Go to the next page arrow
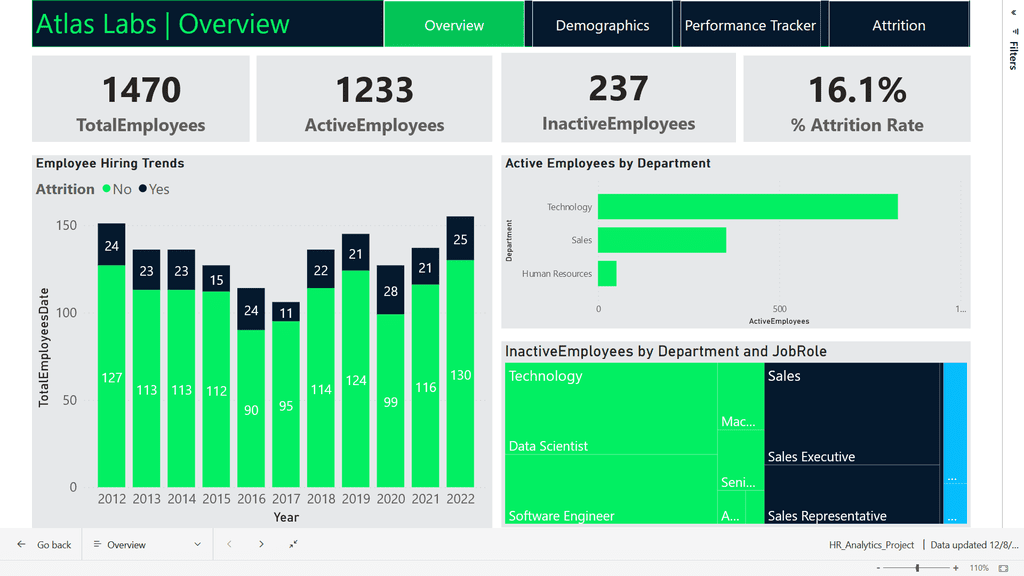1024x576 pixels. point(261,544)
